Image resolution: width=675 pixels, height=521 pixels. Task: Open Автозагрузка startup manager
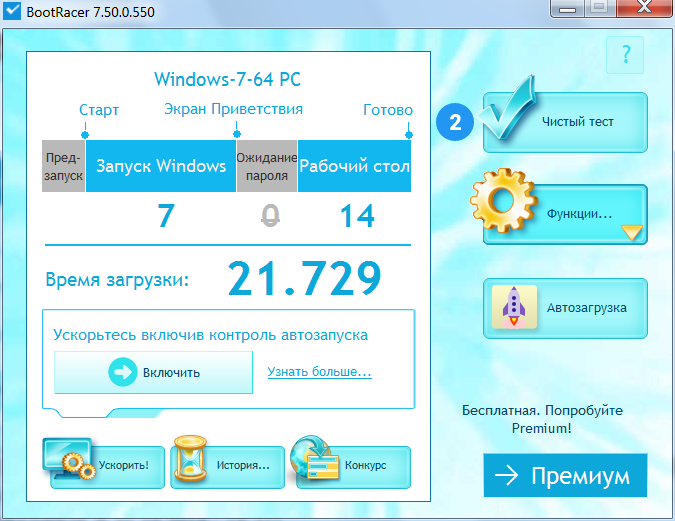[x=565, y=308]
